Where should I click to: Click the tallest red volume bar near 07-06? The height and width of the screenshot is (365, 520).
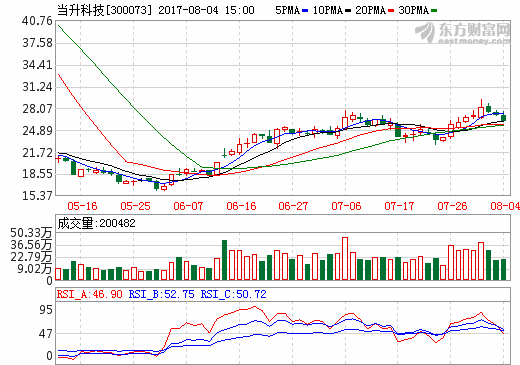pyautogui.click(x=345, y=259)
